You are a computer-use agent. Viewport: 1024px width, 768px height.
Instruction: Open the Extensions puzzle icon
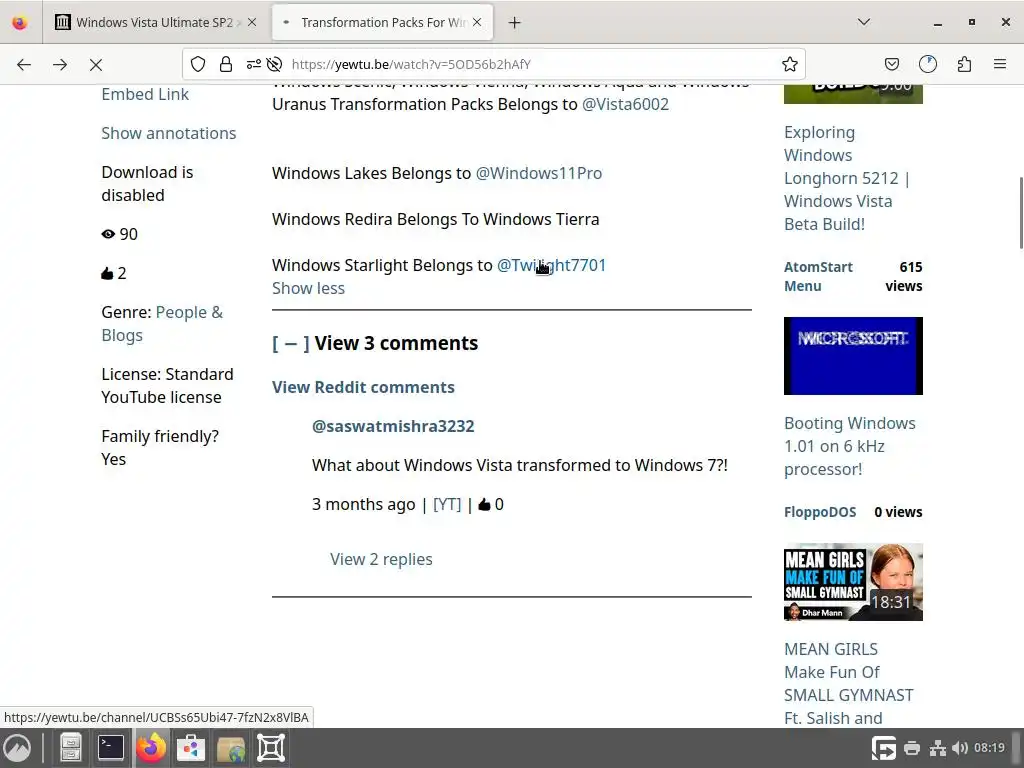[964, 64]
